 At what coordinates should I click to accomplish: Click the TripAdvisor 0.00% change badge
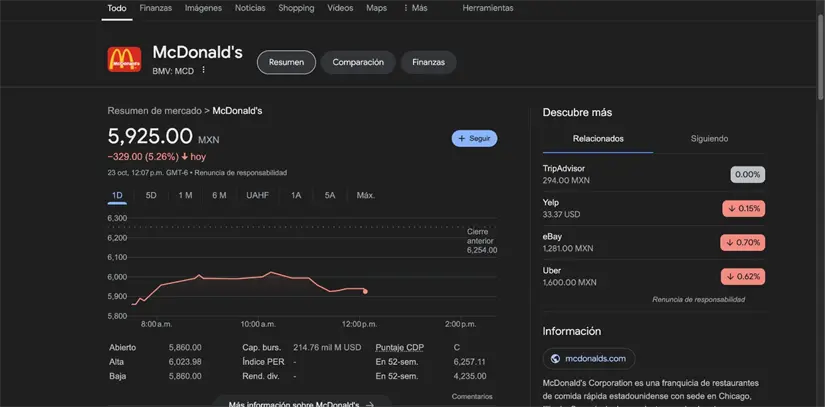[747, 174]
